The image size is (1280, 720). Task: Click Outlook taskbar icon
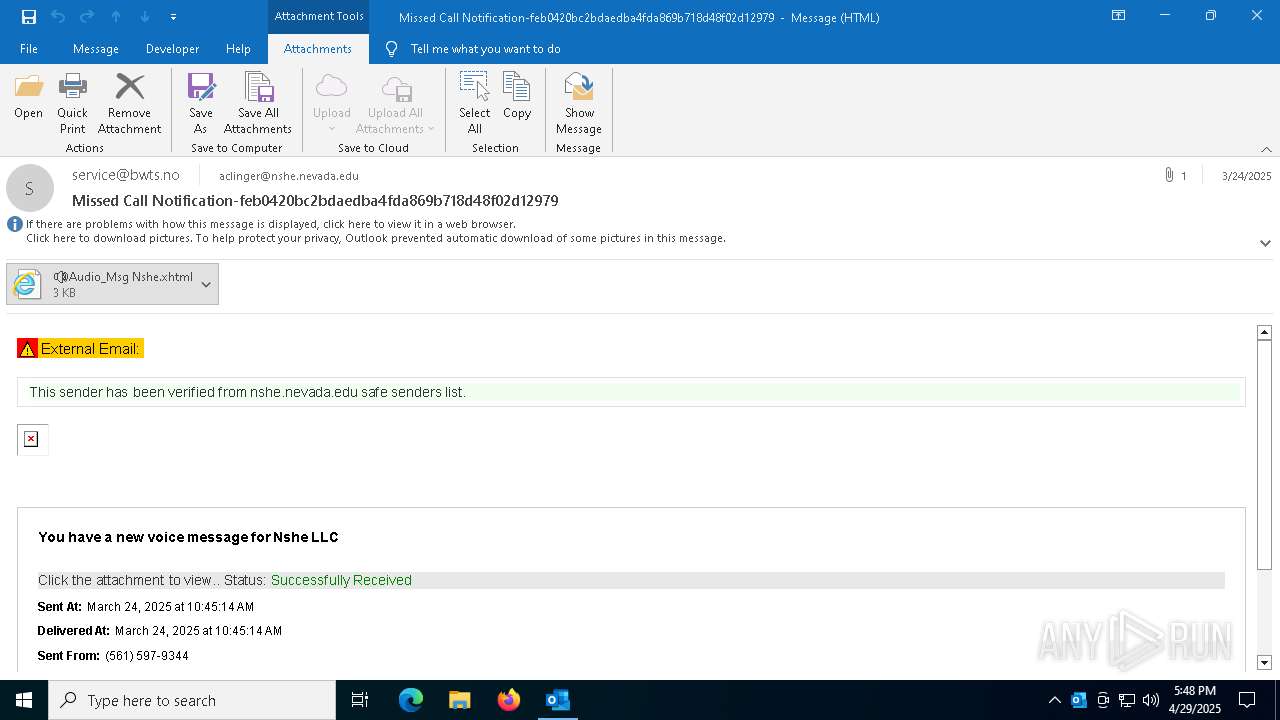click(558, 700)
